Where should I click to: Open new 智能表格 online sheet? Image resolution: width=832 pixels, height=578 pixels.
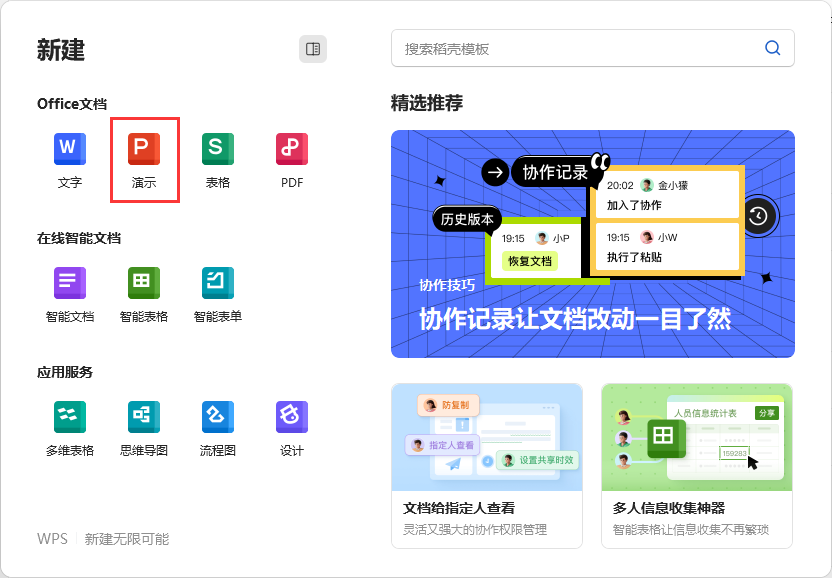point(144,295)
